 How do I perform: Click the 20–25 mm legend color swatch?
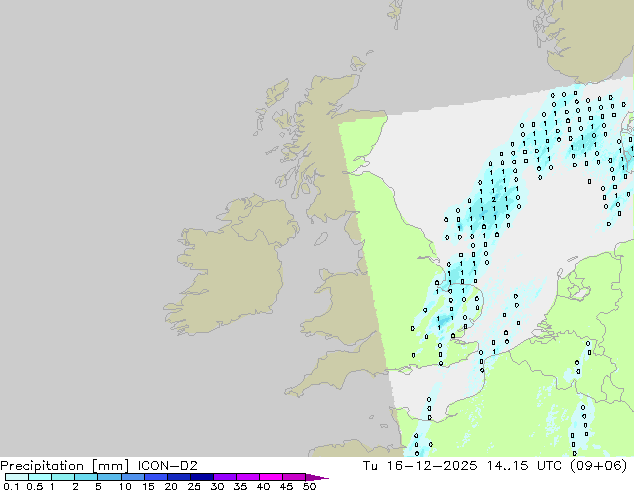(179, 477)
